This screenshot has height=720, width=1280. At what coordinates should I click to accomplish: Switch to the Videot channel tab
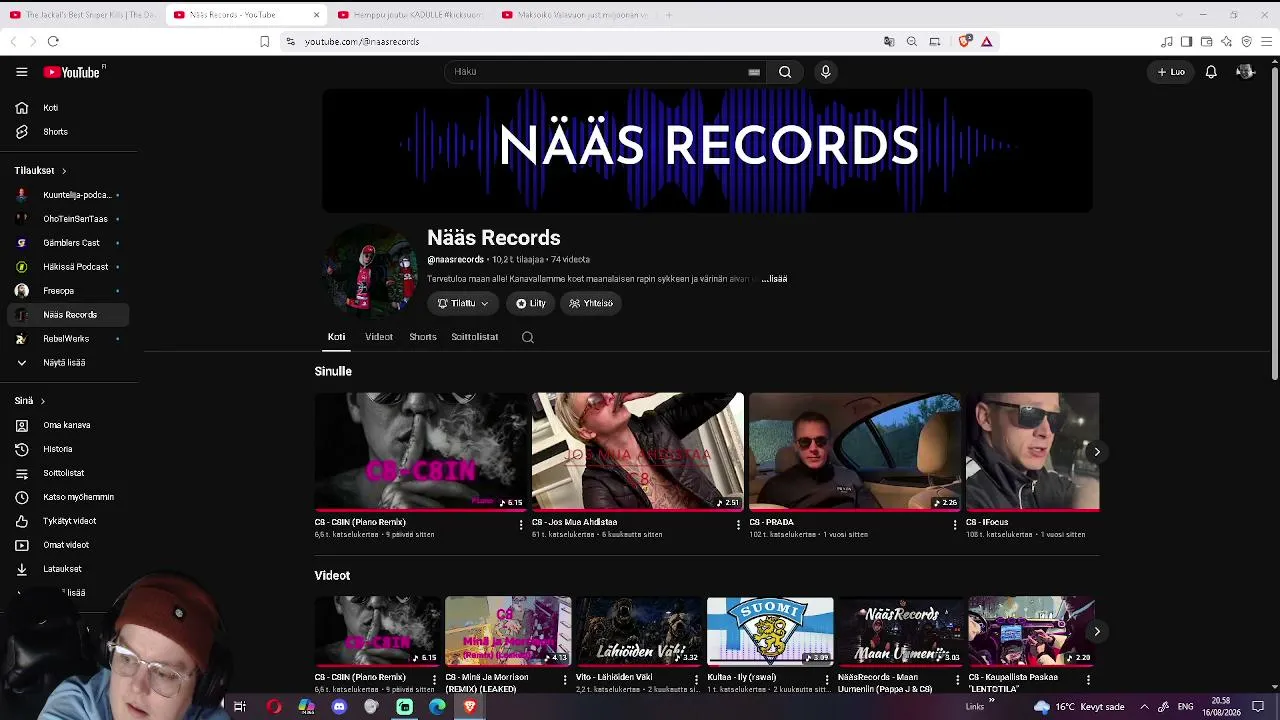click(379, 337)
